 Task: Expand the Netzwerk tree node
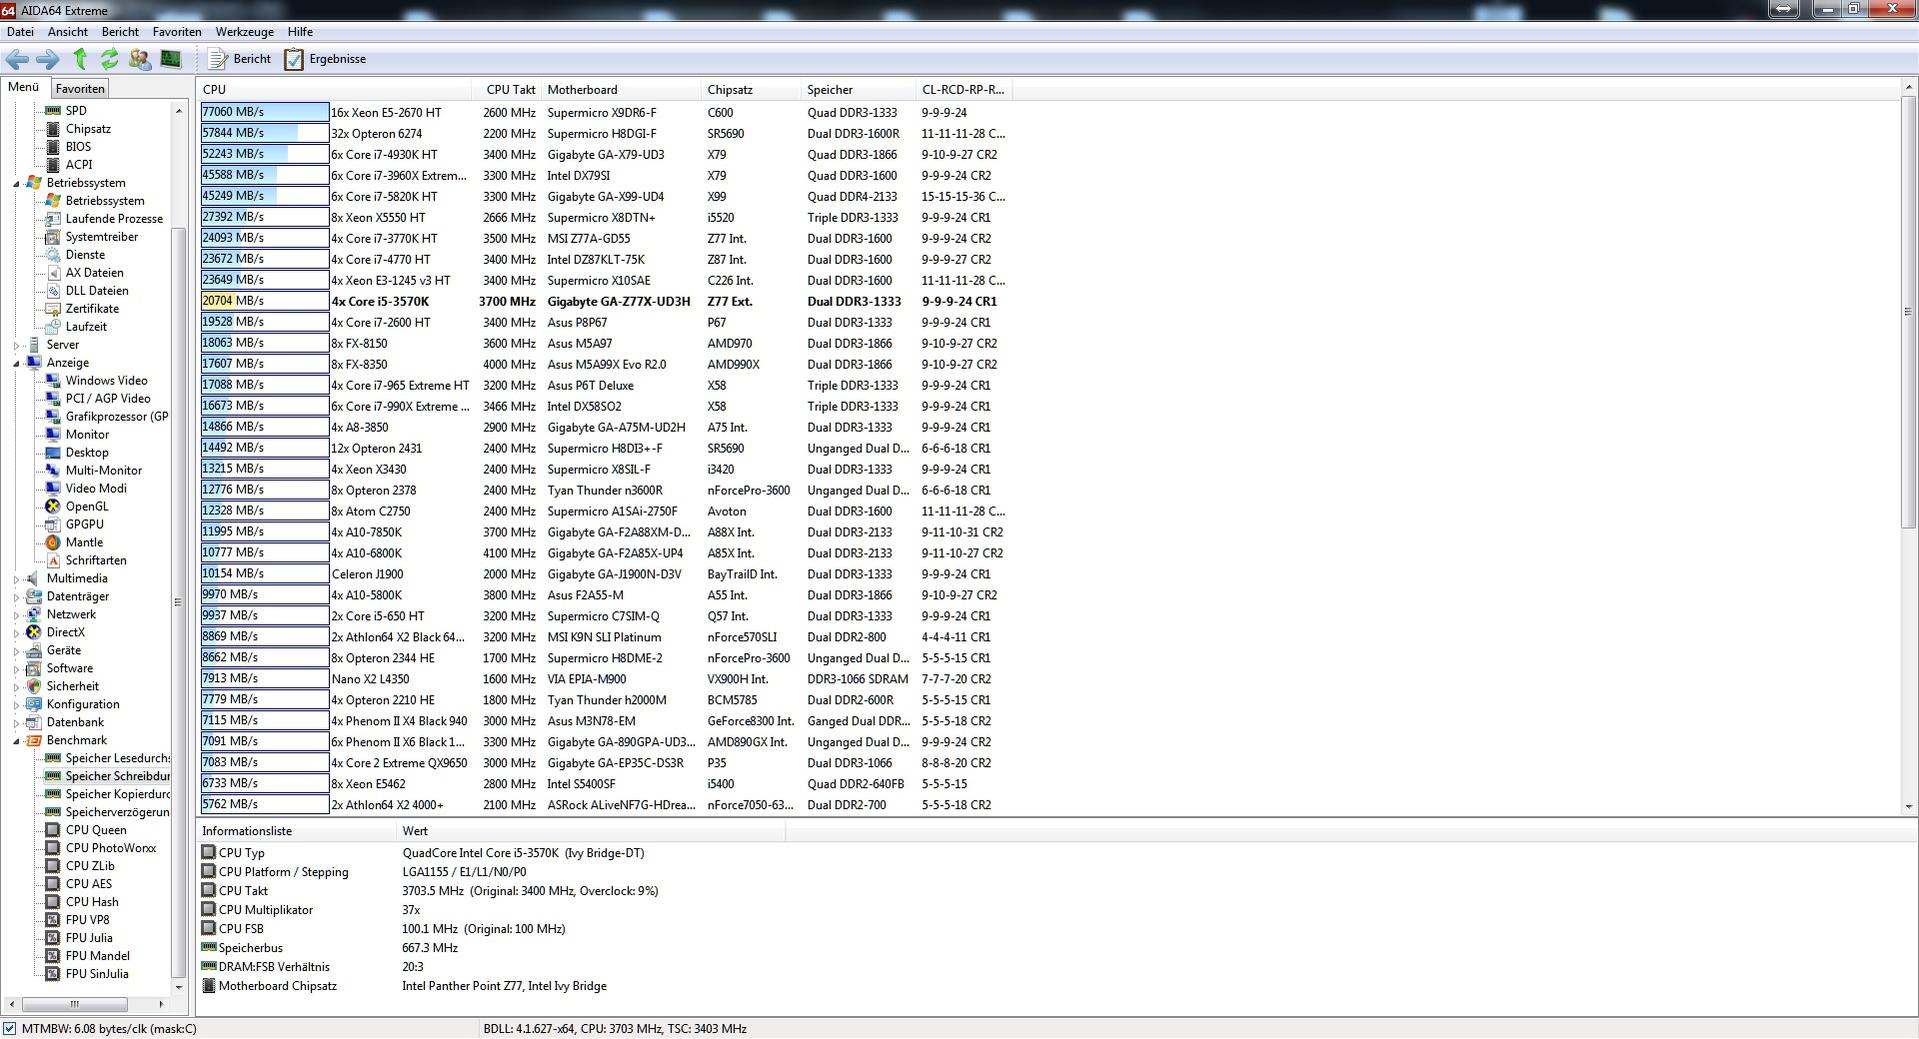17,615
